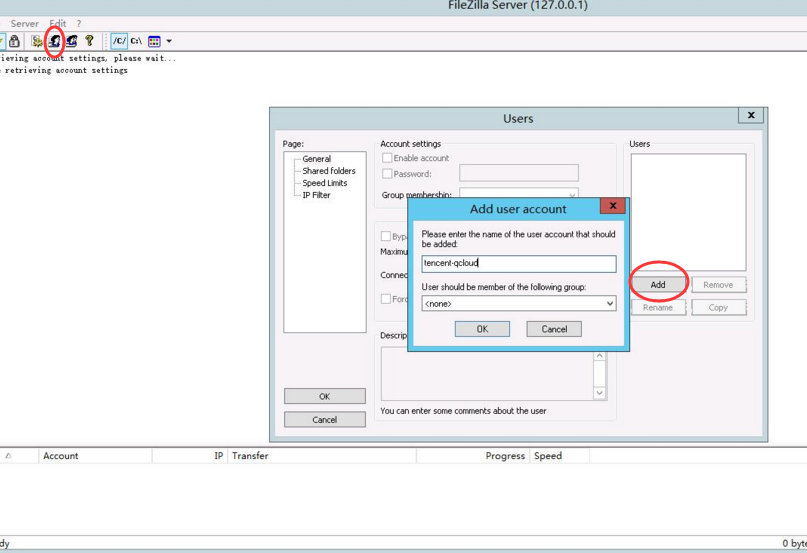Switch to C:\ path display mode

click(x=136, y=41)
